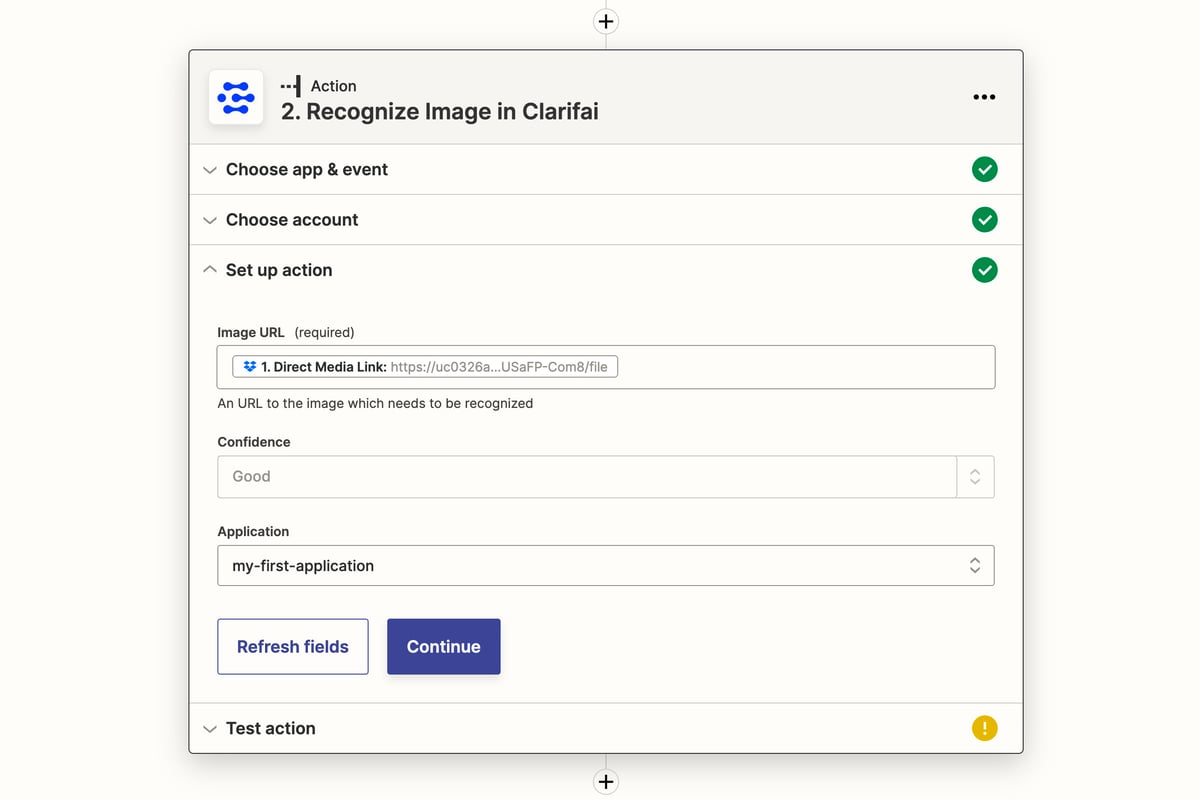Expand the Test action section

click(x=270, y=728)
